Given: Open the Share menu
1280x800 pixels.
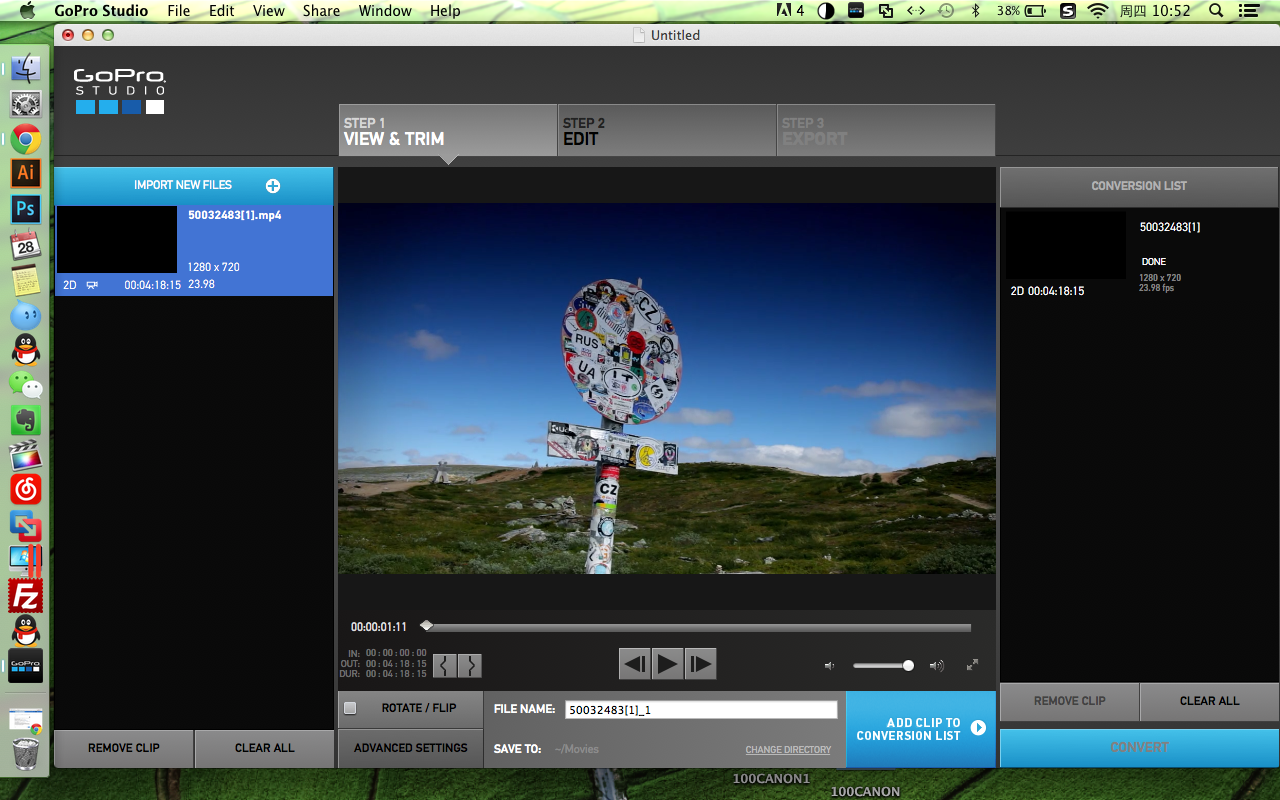Looking at the screenshot, I should pos(321,11).
